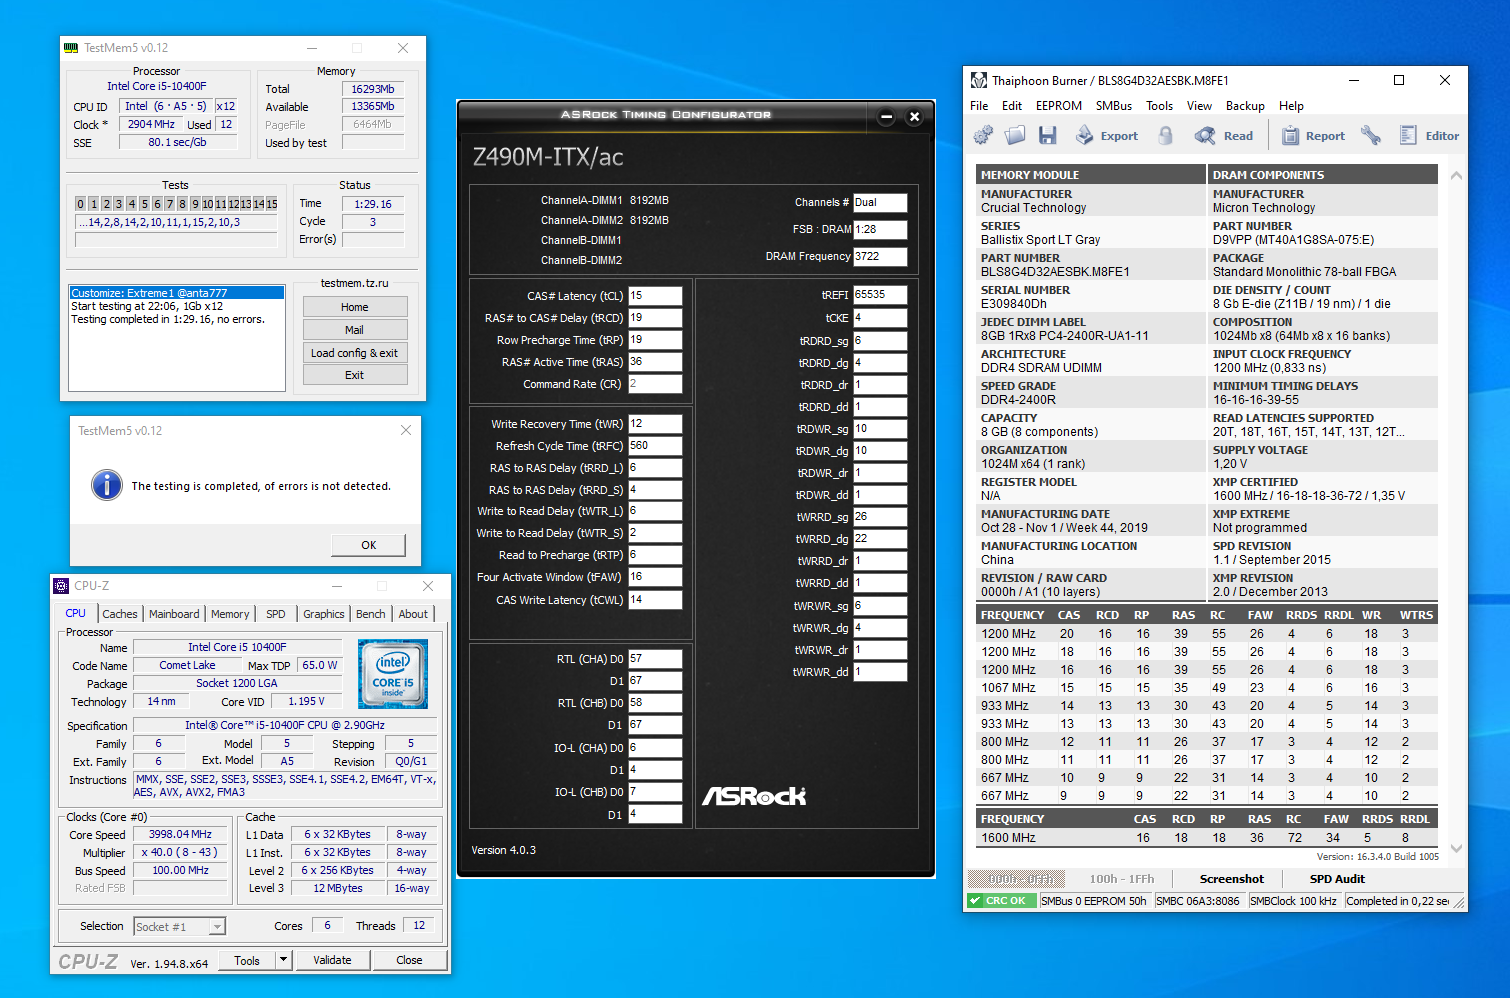The image size is (1510, 998).
Task: Click Export in the Thaiphoon Burner toolbar
Action: 1108,136
